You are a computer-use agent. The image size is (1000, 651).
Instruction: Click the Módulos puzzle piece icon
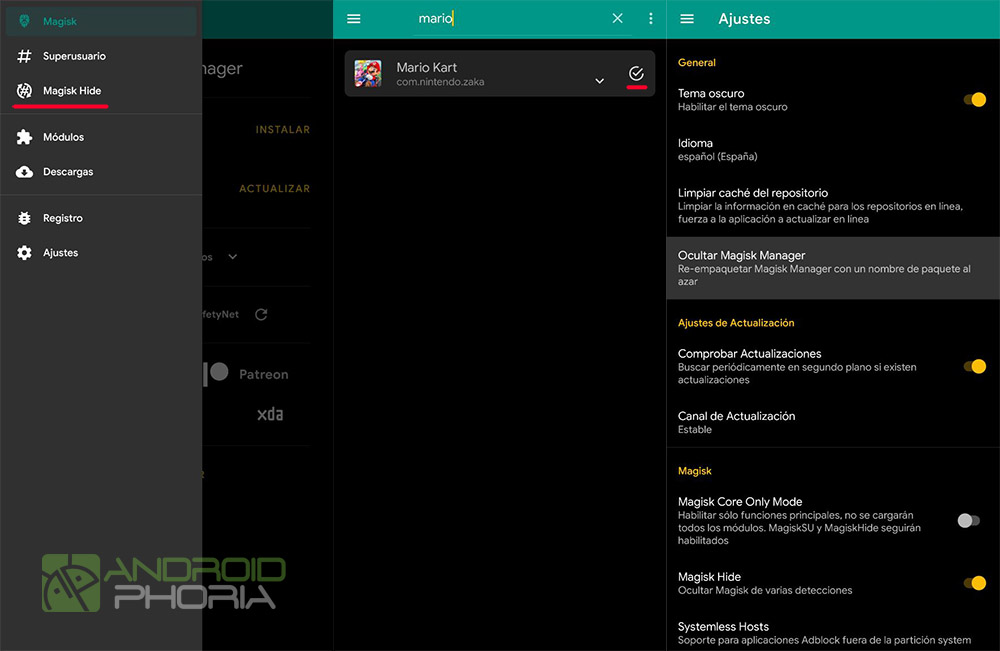click(x=24, y=137)
